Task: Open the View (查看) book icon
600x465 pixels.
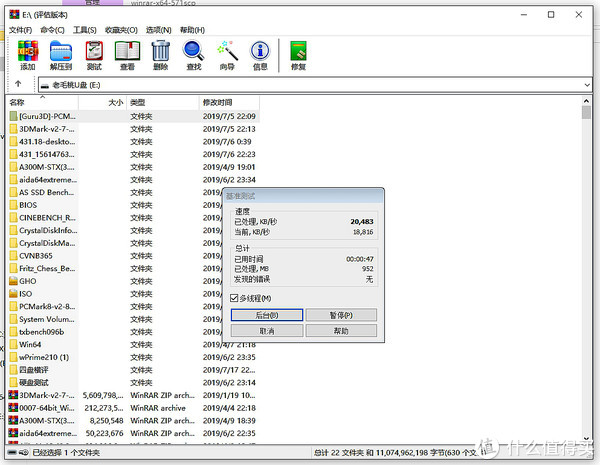Action: 127,55
